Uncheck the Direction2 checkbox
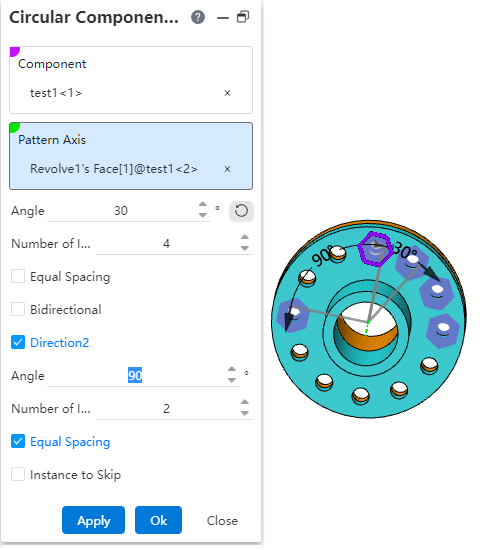 click(18, 342)
